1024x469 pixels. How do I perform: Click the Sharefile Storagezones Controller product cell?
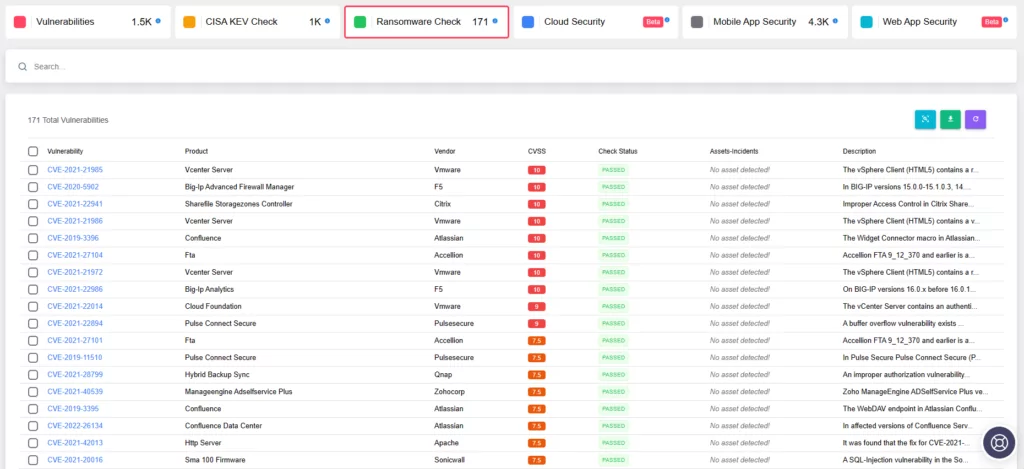coord(238,204)
